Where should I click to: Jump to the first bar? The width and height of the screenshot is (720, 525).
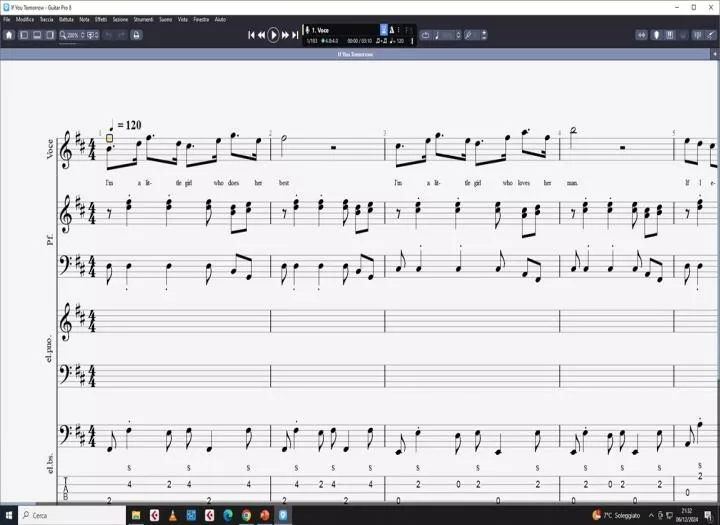251,35
